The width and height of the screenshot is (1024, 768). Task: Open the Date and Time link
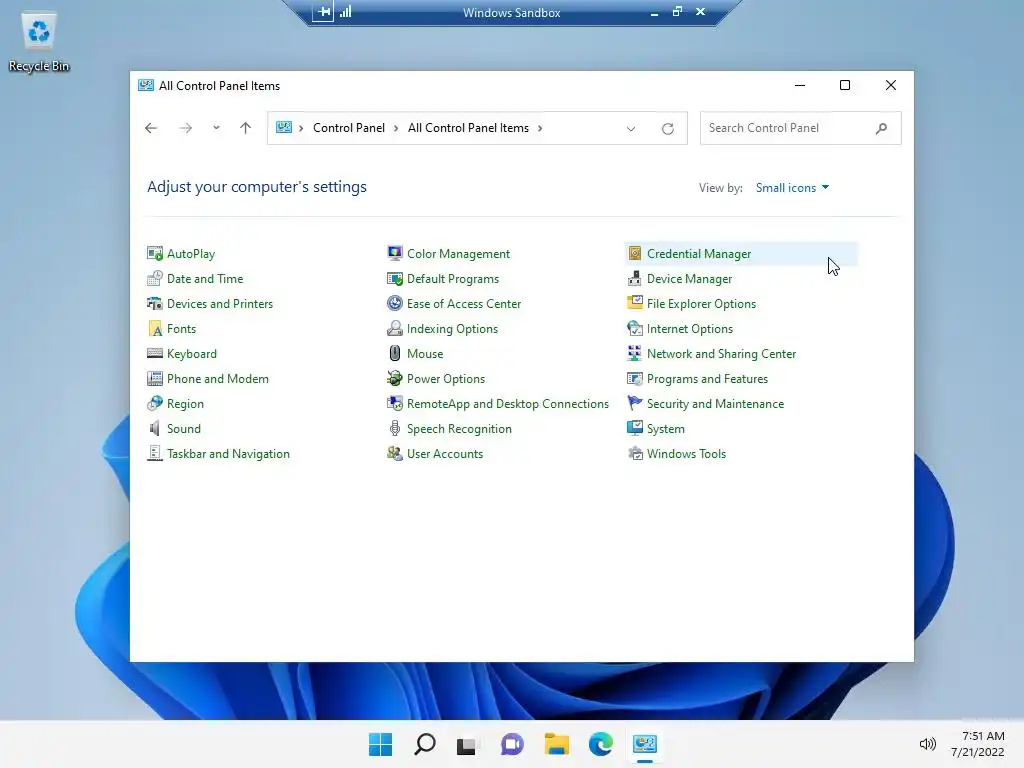pos(205,279)
